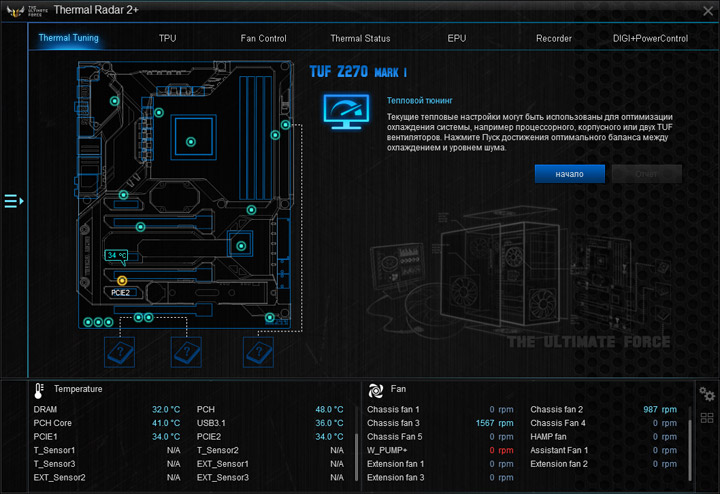Image resolution: width=720 pixels, height=494 pixels.
Task: Click the W_PUMP+ red 0 rpm value
Action: [x=501, y=450]
